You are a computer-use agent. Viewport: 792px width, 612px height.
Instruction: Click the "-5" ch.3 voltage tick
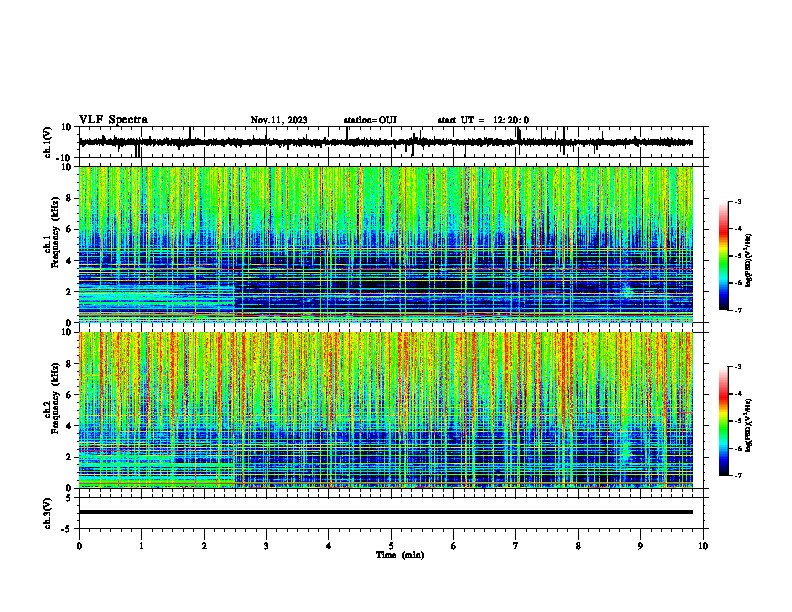coord(68,529)
